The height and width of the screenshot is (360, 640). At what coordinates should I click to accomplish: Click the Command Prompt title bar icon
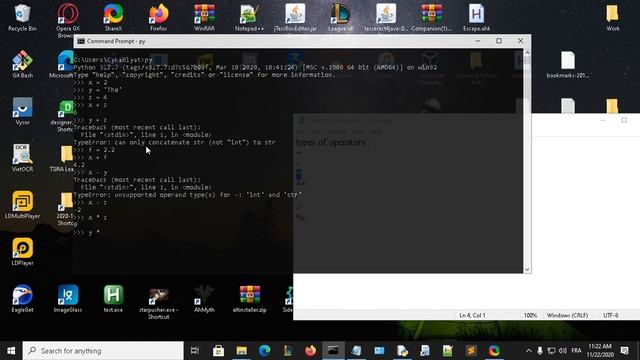tap(81, 41)
